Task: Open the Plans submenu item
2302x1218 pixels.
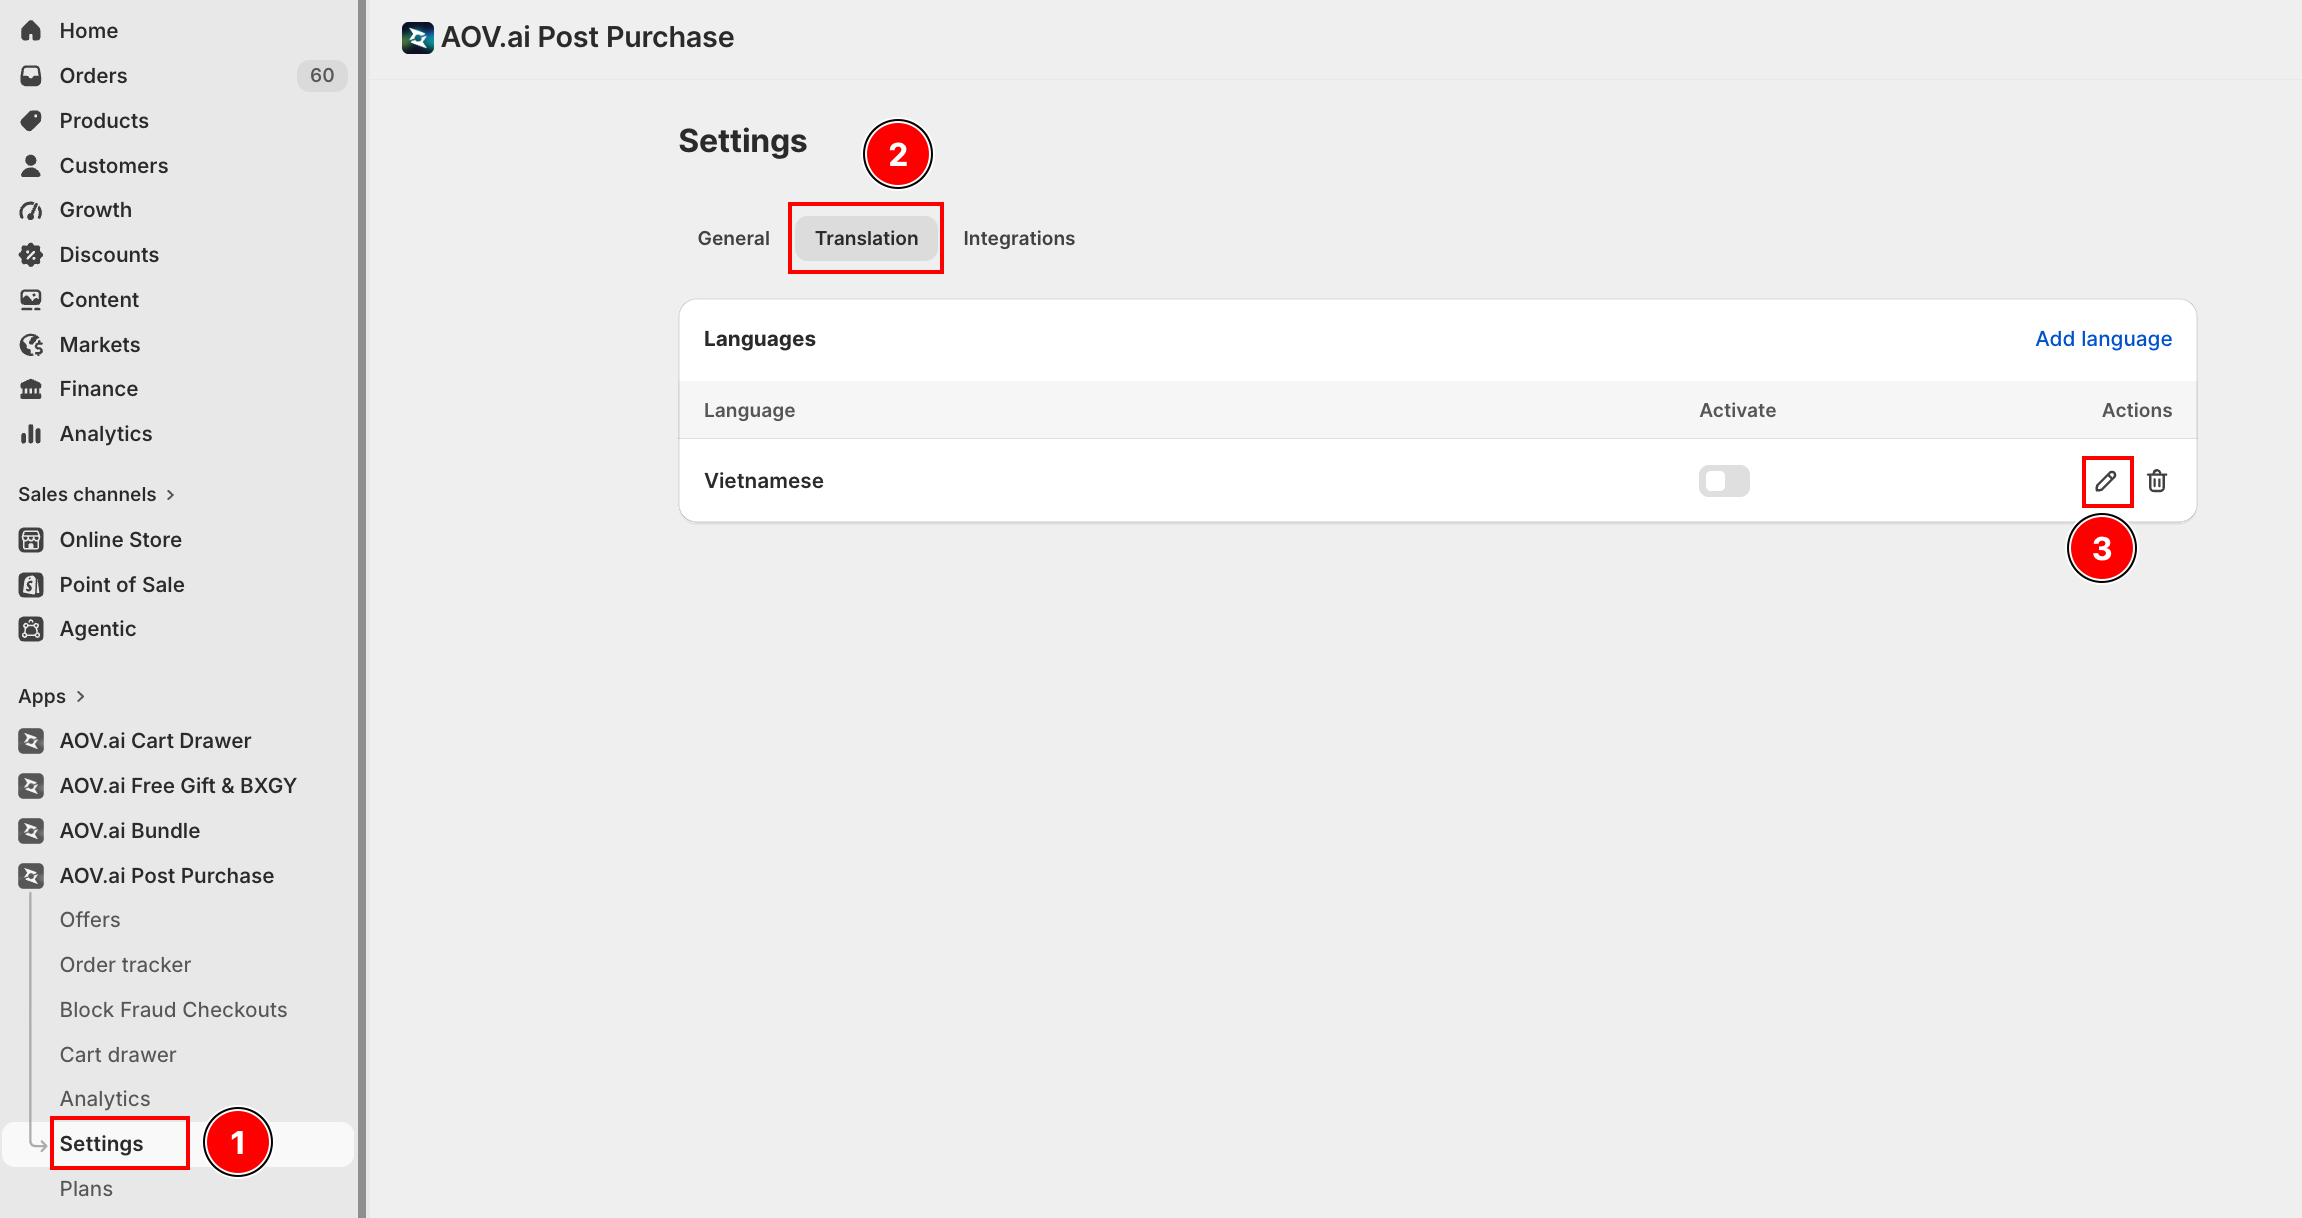Action: coord(86,1189)
